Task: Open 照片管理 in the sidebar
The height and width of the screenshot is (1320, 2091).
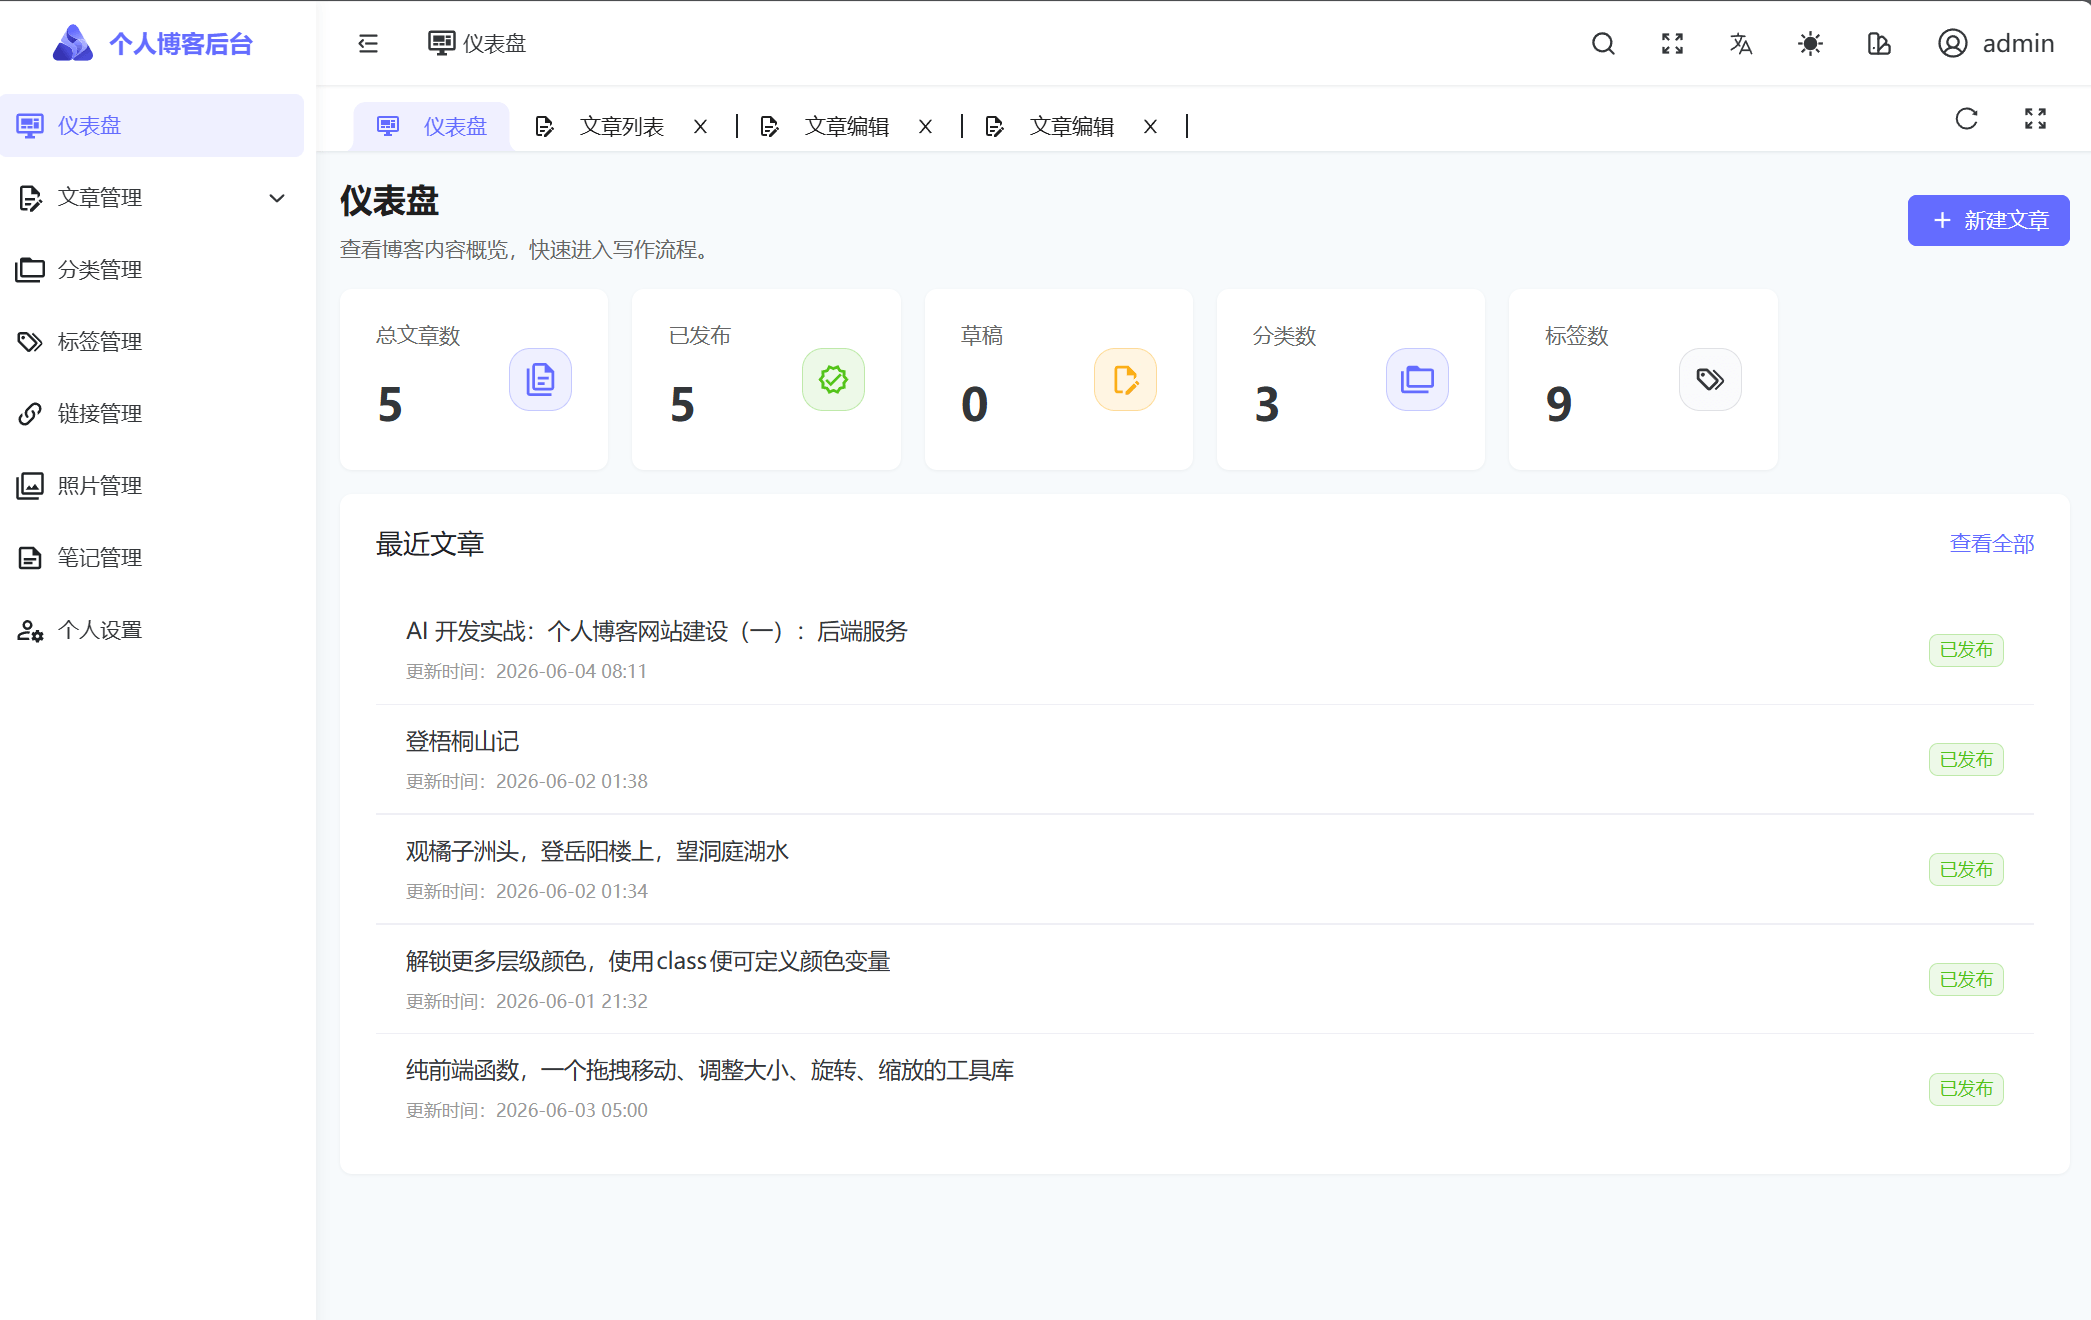Action: (152, 485)
